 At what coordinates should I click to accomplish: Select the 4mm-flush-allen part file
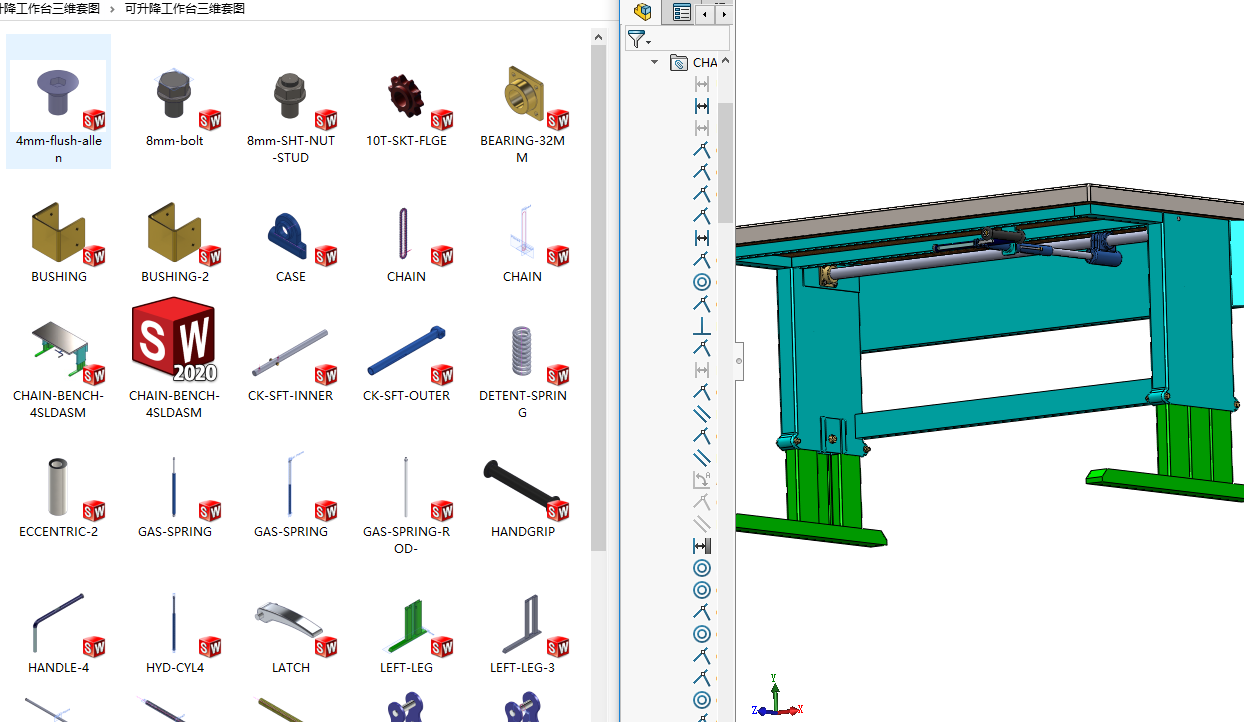[58, 100]
